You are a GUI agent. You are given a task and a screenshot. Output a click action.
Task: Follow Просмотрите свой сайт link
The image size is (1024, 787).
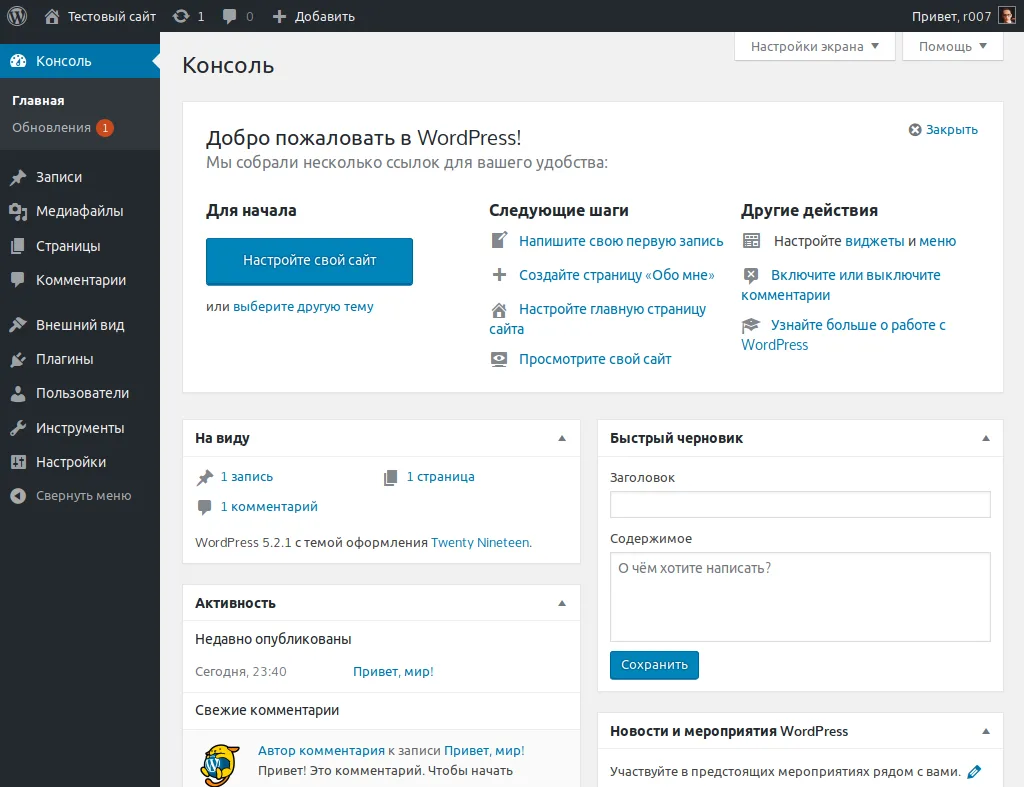(x=595, y=359)
